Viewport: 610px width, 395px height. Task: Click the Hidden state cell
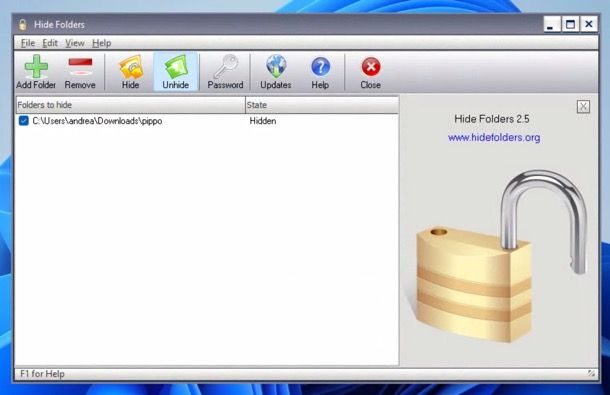coord(263,121)
